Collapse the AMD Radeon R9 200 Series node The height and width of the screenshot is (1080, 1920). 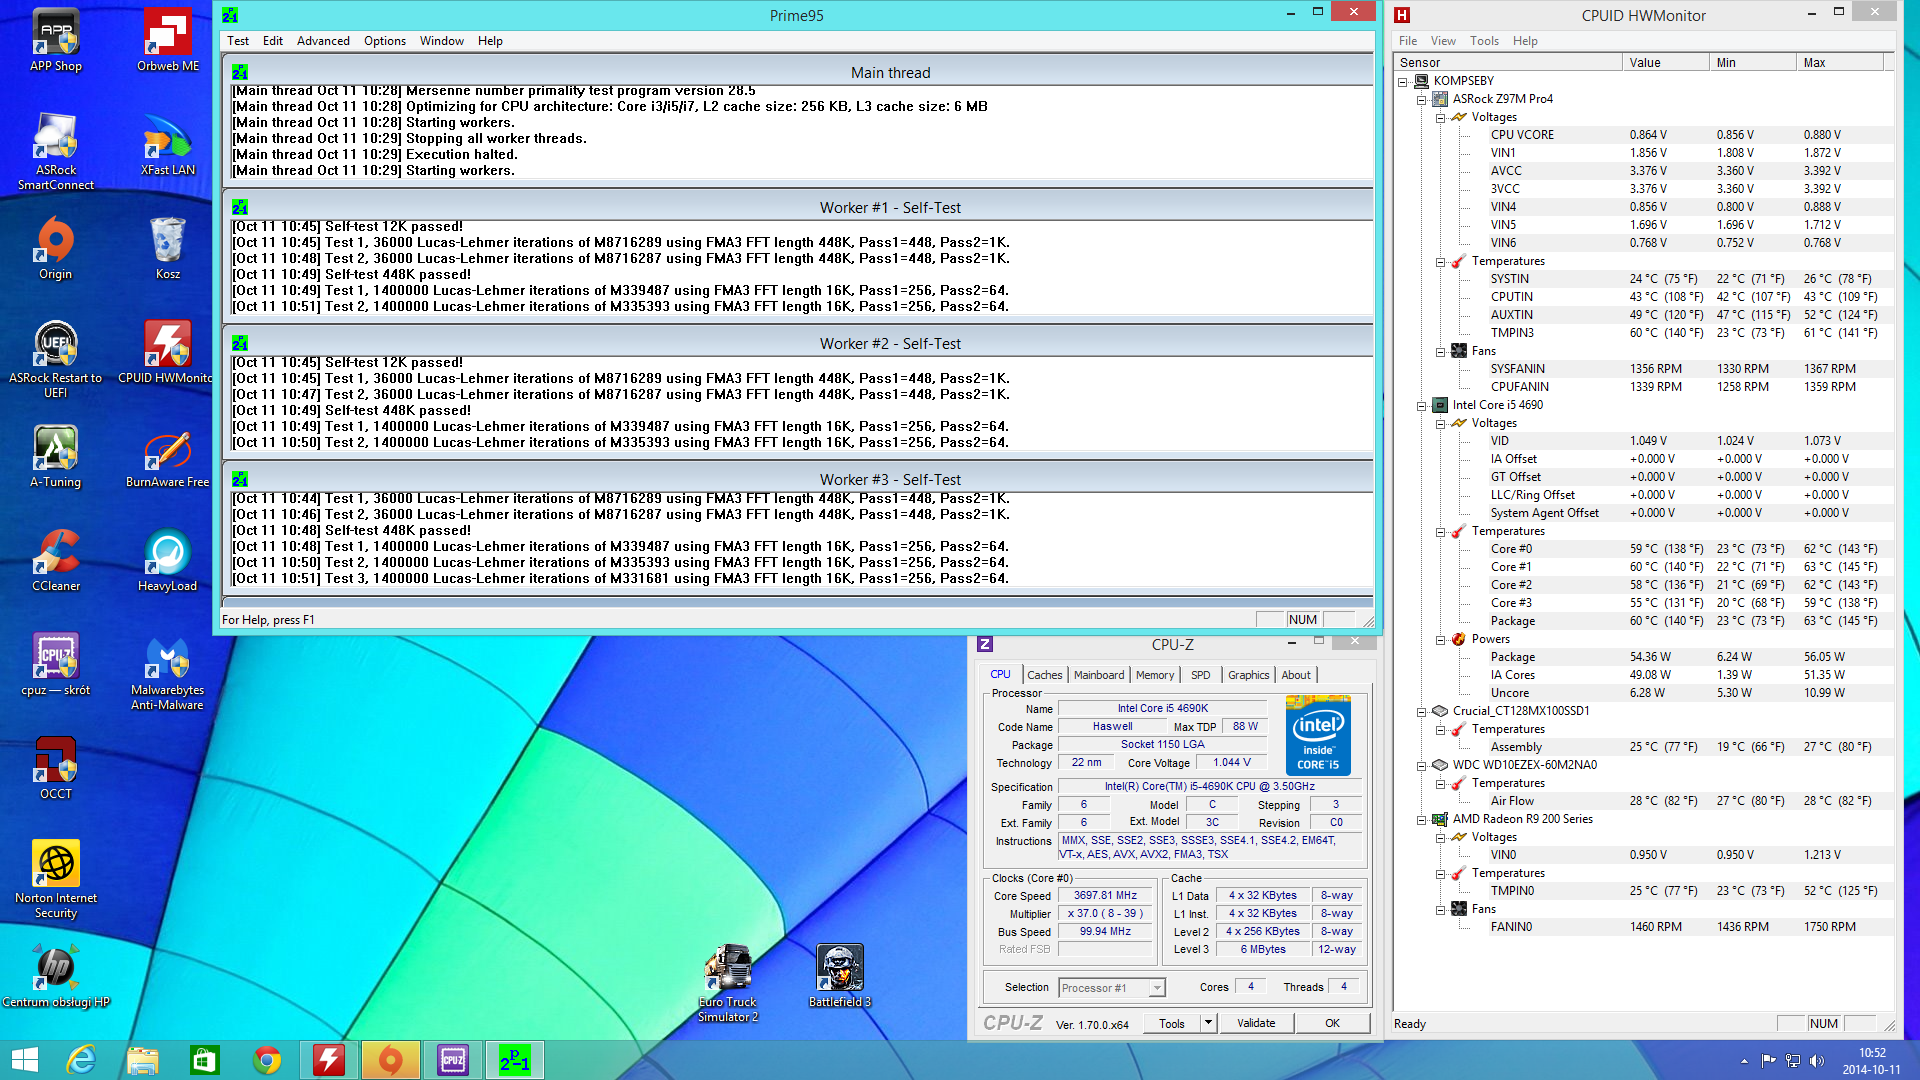[x=1421, y=820]
